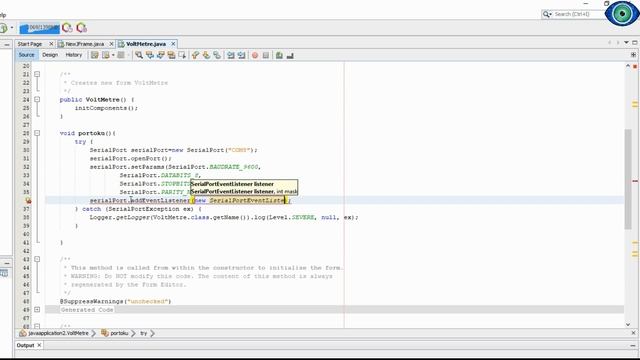Collapse the VoltMetre constructor fold at line 24

pos(37,100)
